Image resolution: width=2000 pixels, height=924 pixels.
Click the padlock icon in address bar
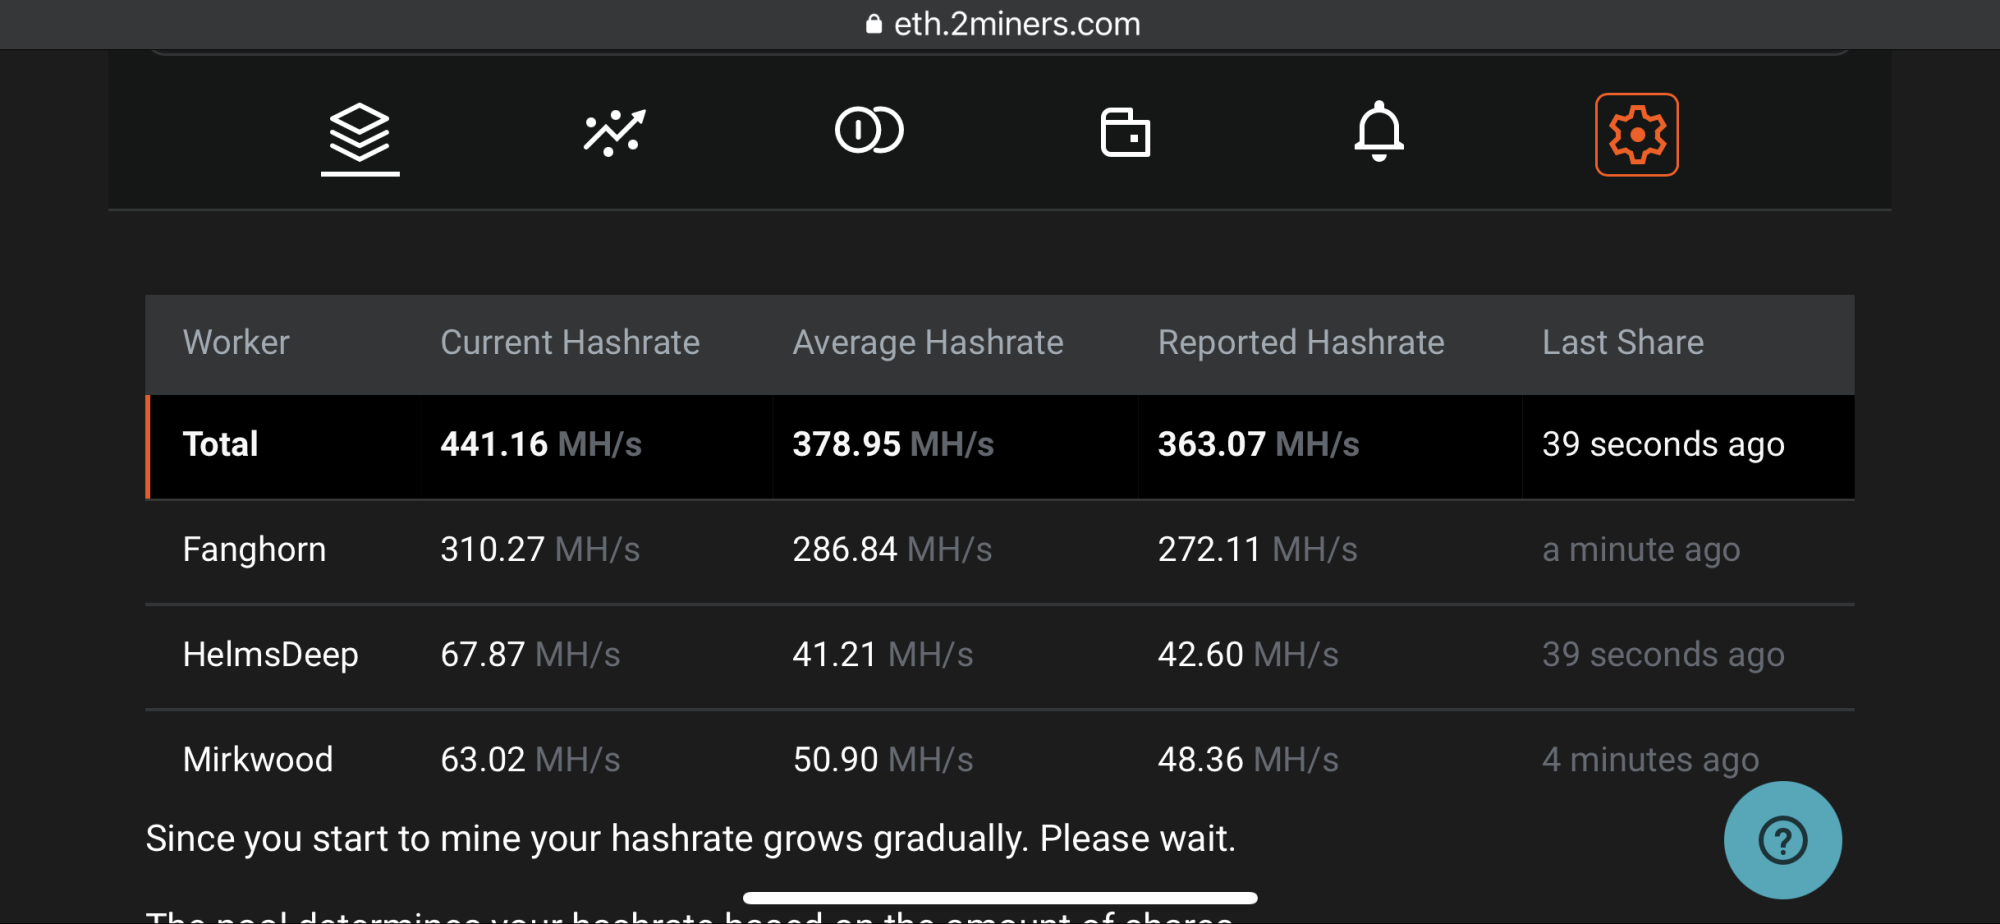(873, 24)
